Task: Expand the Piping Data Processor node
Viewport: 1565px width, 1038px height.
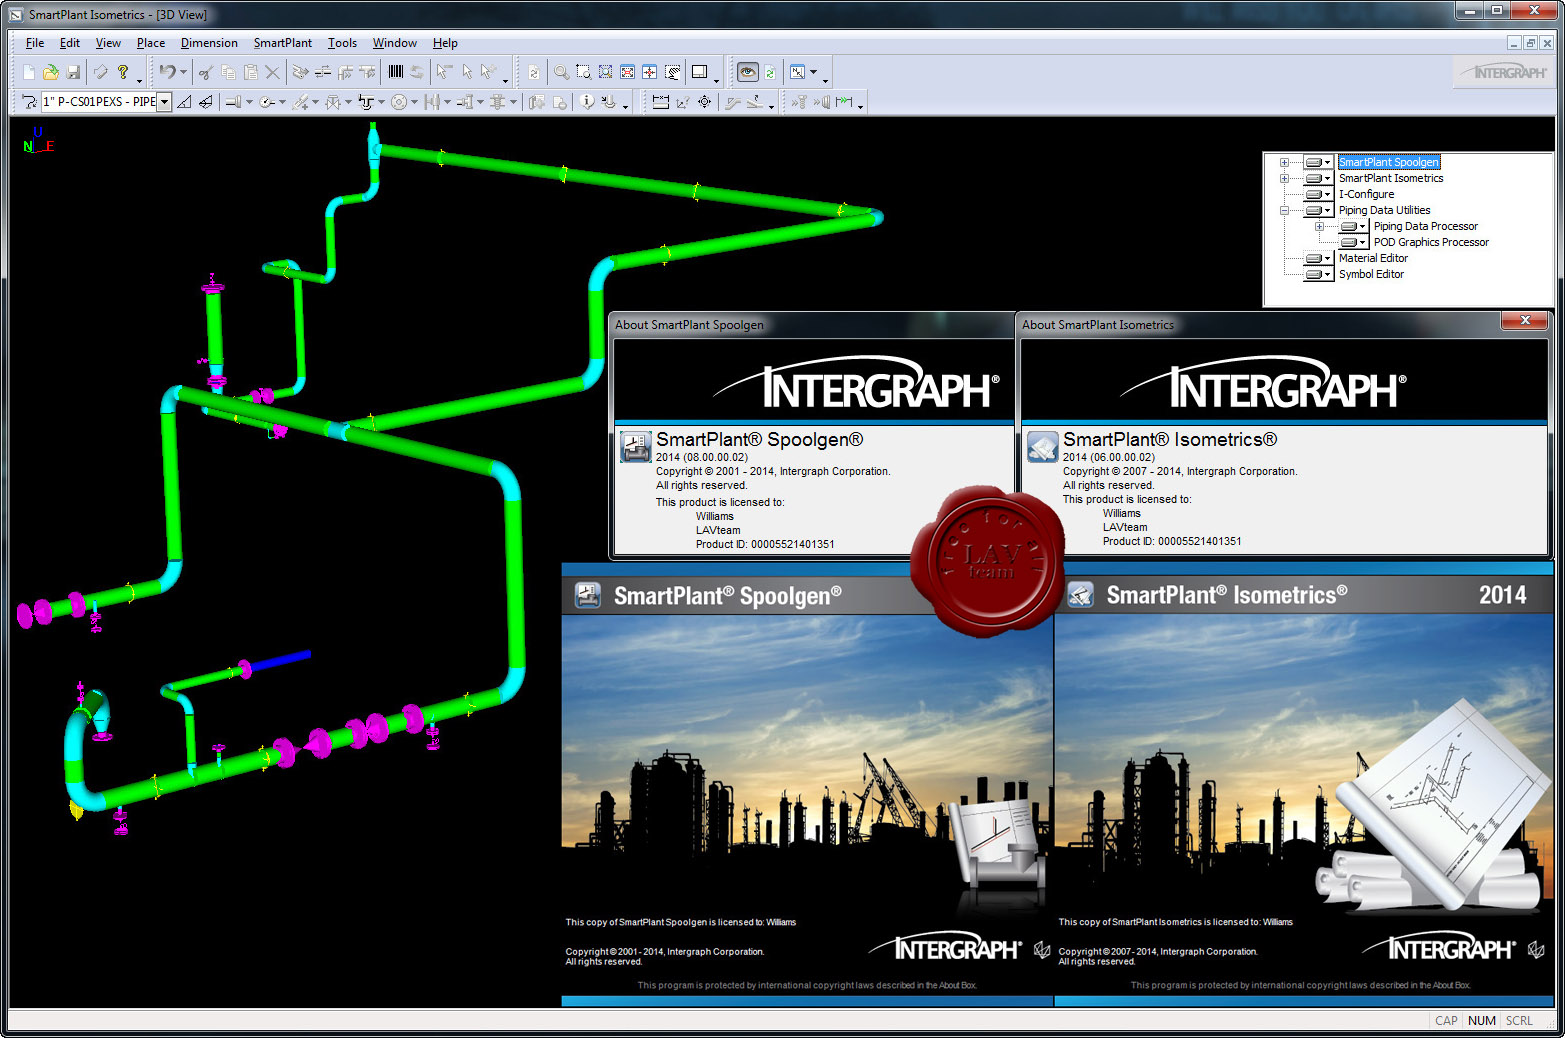Action: click(1319, 226)
